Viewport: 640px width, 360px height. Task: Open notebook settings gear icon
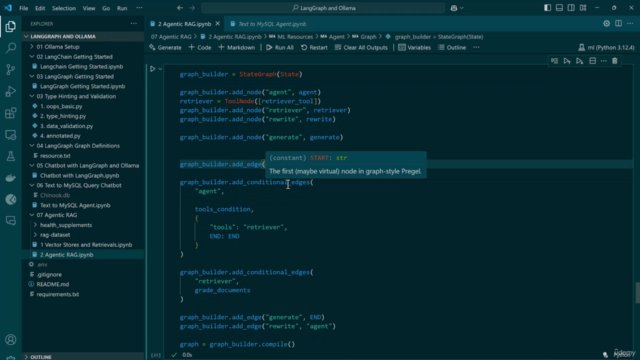[x=607, y=24]
